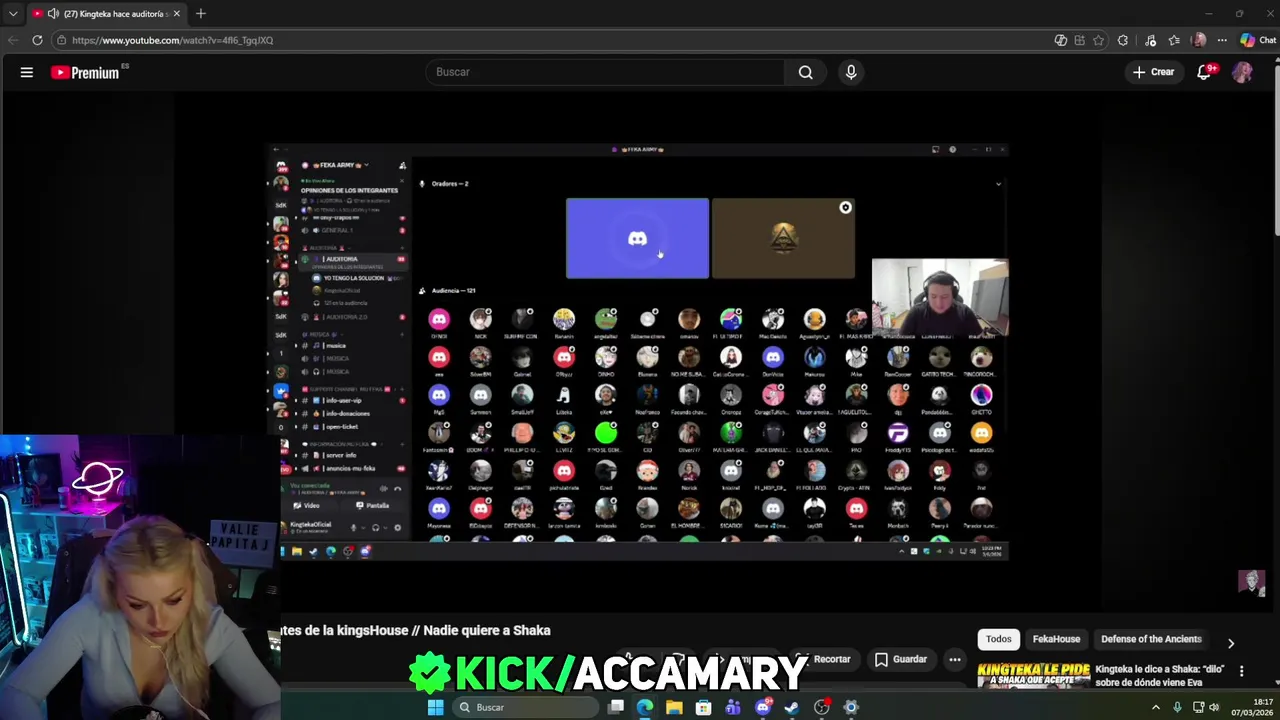The height and width of the screenshot is (720, 1280).
Task: Toggle Discord microphone mute by KingtekaOficial
Action: (x=353, y=528)
